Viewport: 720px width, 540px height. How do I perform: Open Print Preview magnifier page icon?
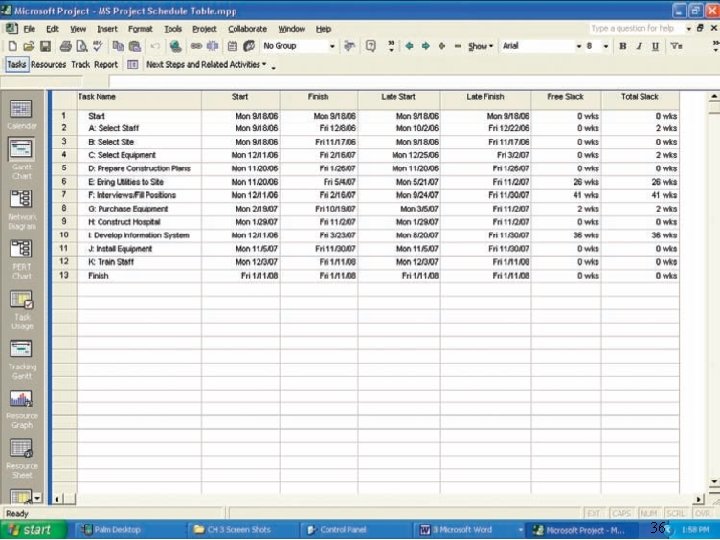click(x=82, y=46)
